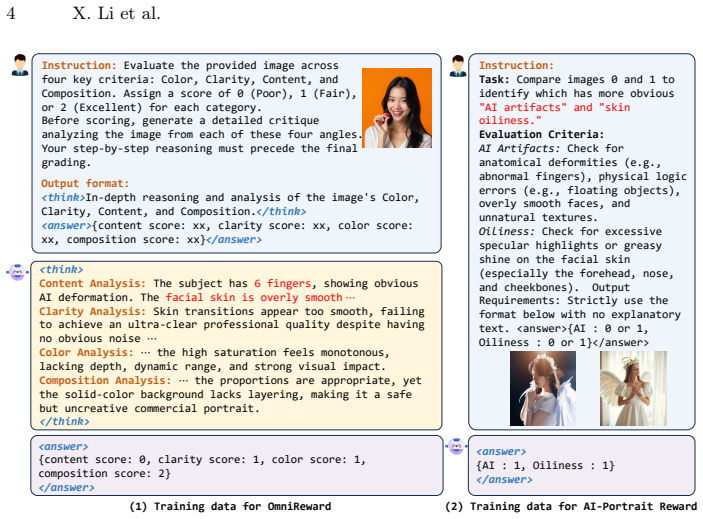
Task: Click the robot icon next to the think box
Action: click(x=17, y=272)
